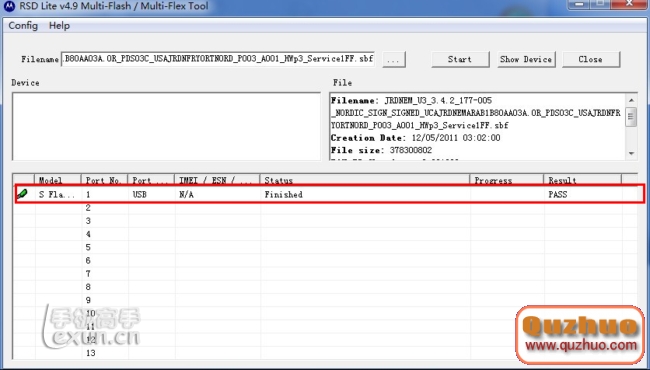Click the Show Device button
Screen dimensions: 650x370
pyautogui.click(x=526, y=59)
